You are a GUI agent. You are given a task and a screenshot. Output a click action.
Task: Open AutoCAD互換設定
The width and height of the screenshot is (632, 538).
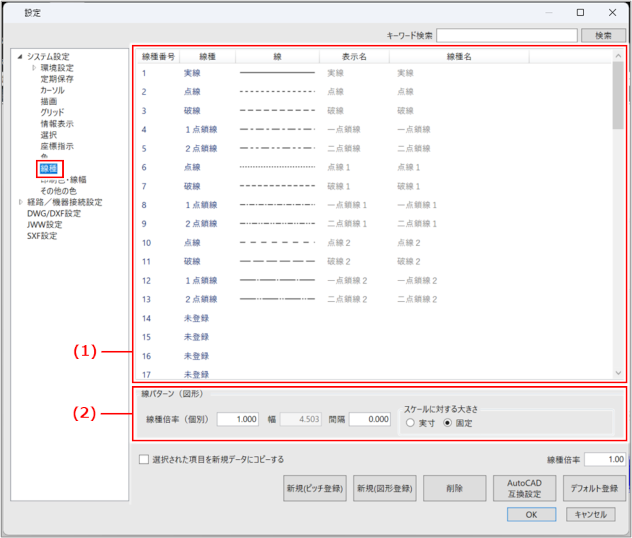click(518, 488)
